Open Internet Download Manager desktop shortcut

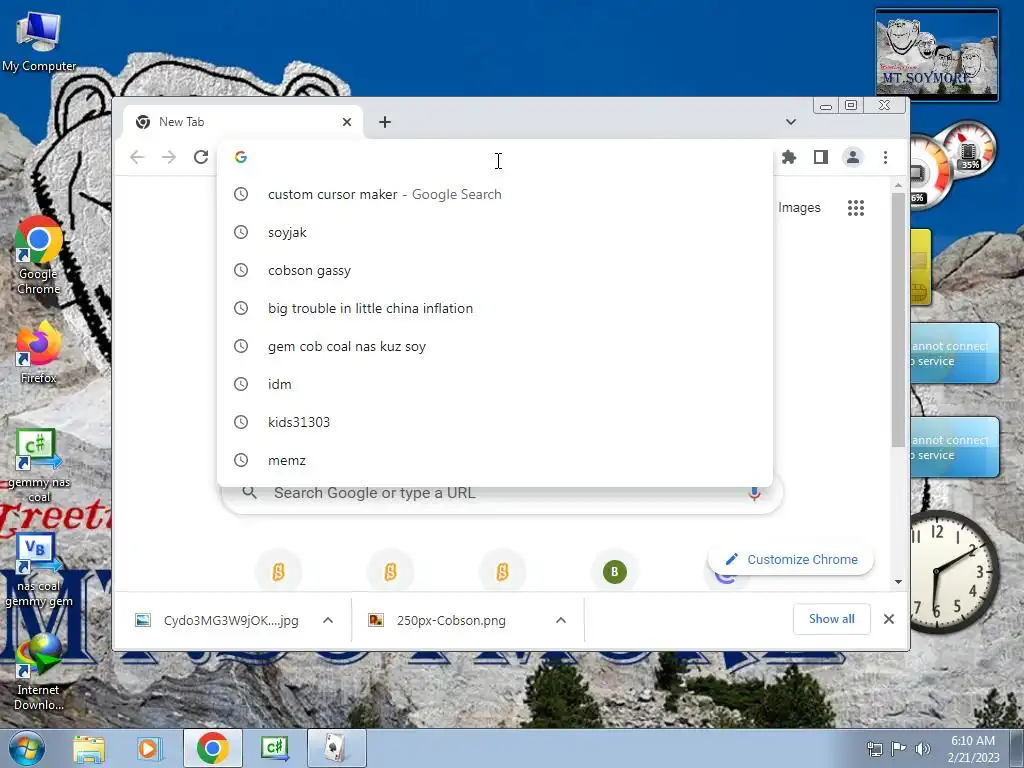pos(39,673)
